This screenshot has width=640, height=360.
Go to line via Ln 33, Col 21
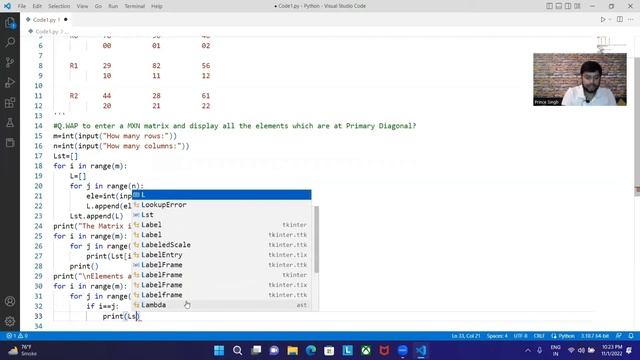466,336
